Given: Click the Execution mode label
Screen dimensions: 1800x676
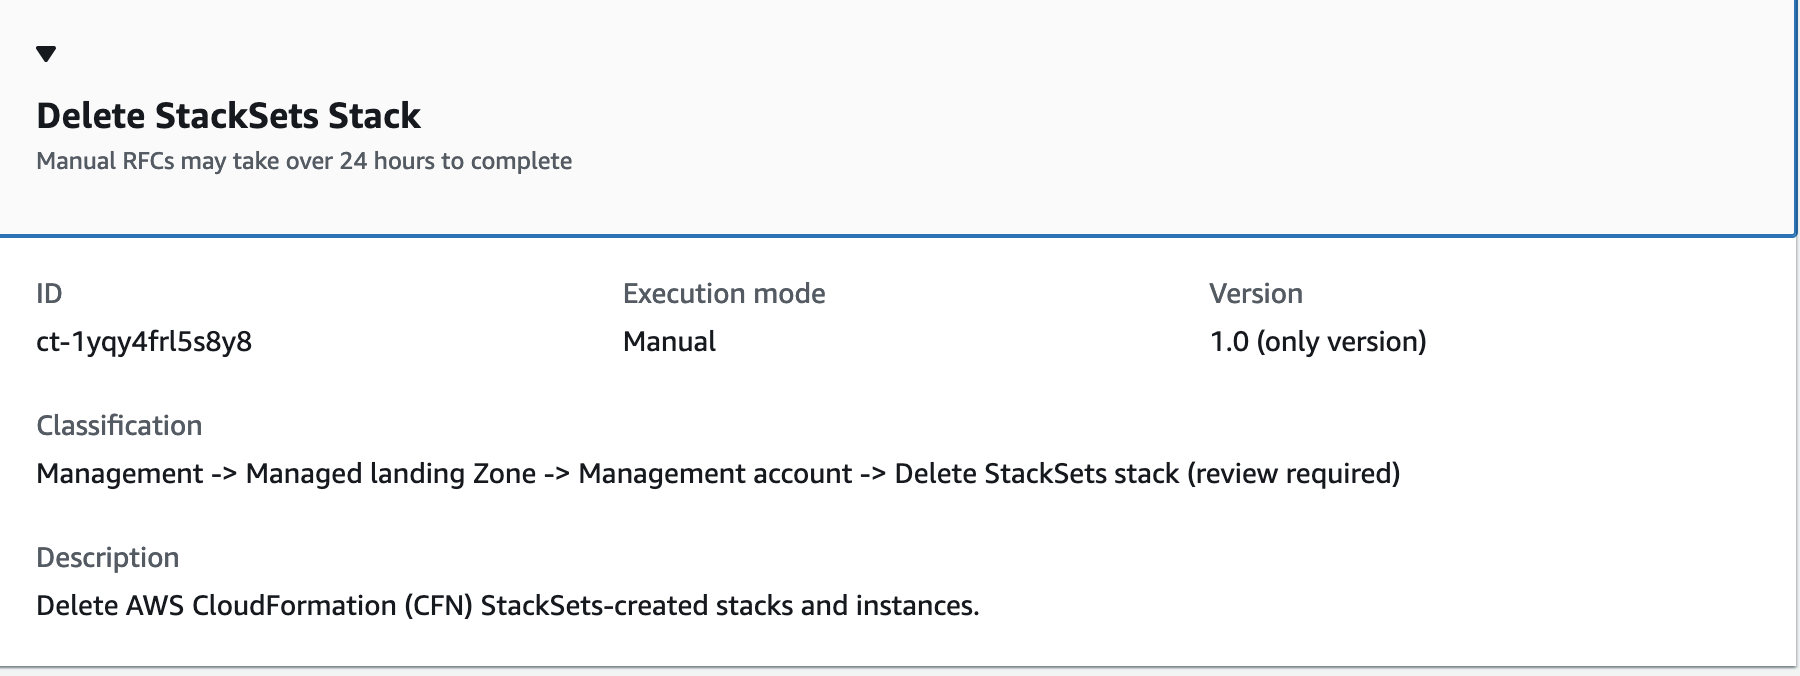Looking at the screenshot, I should pos(724,294).
